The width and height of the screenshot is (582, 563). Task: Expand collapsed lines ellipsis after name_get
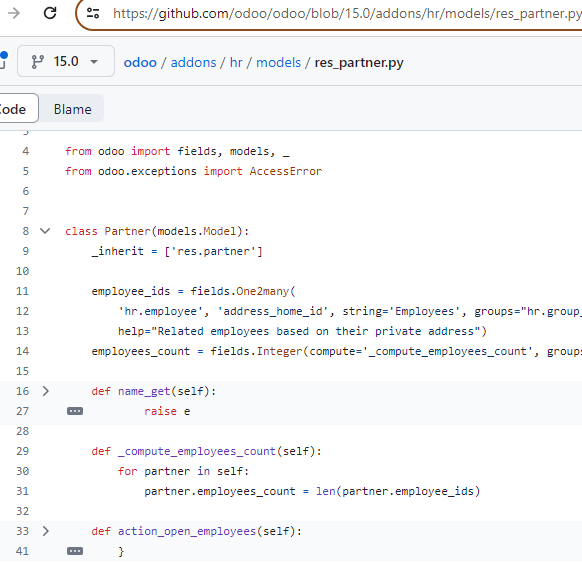[75, 411]
